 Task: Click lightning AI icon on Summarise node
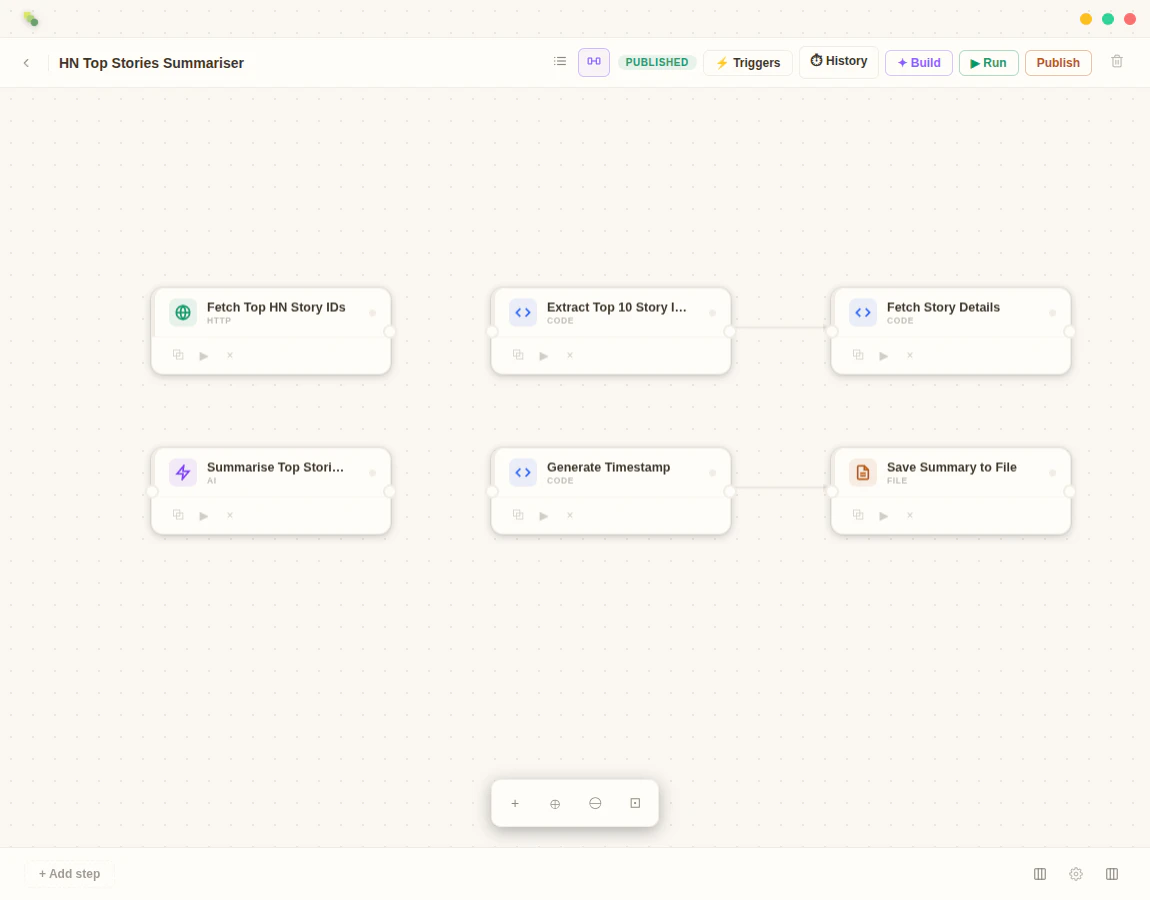point(183,472)
